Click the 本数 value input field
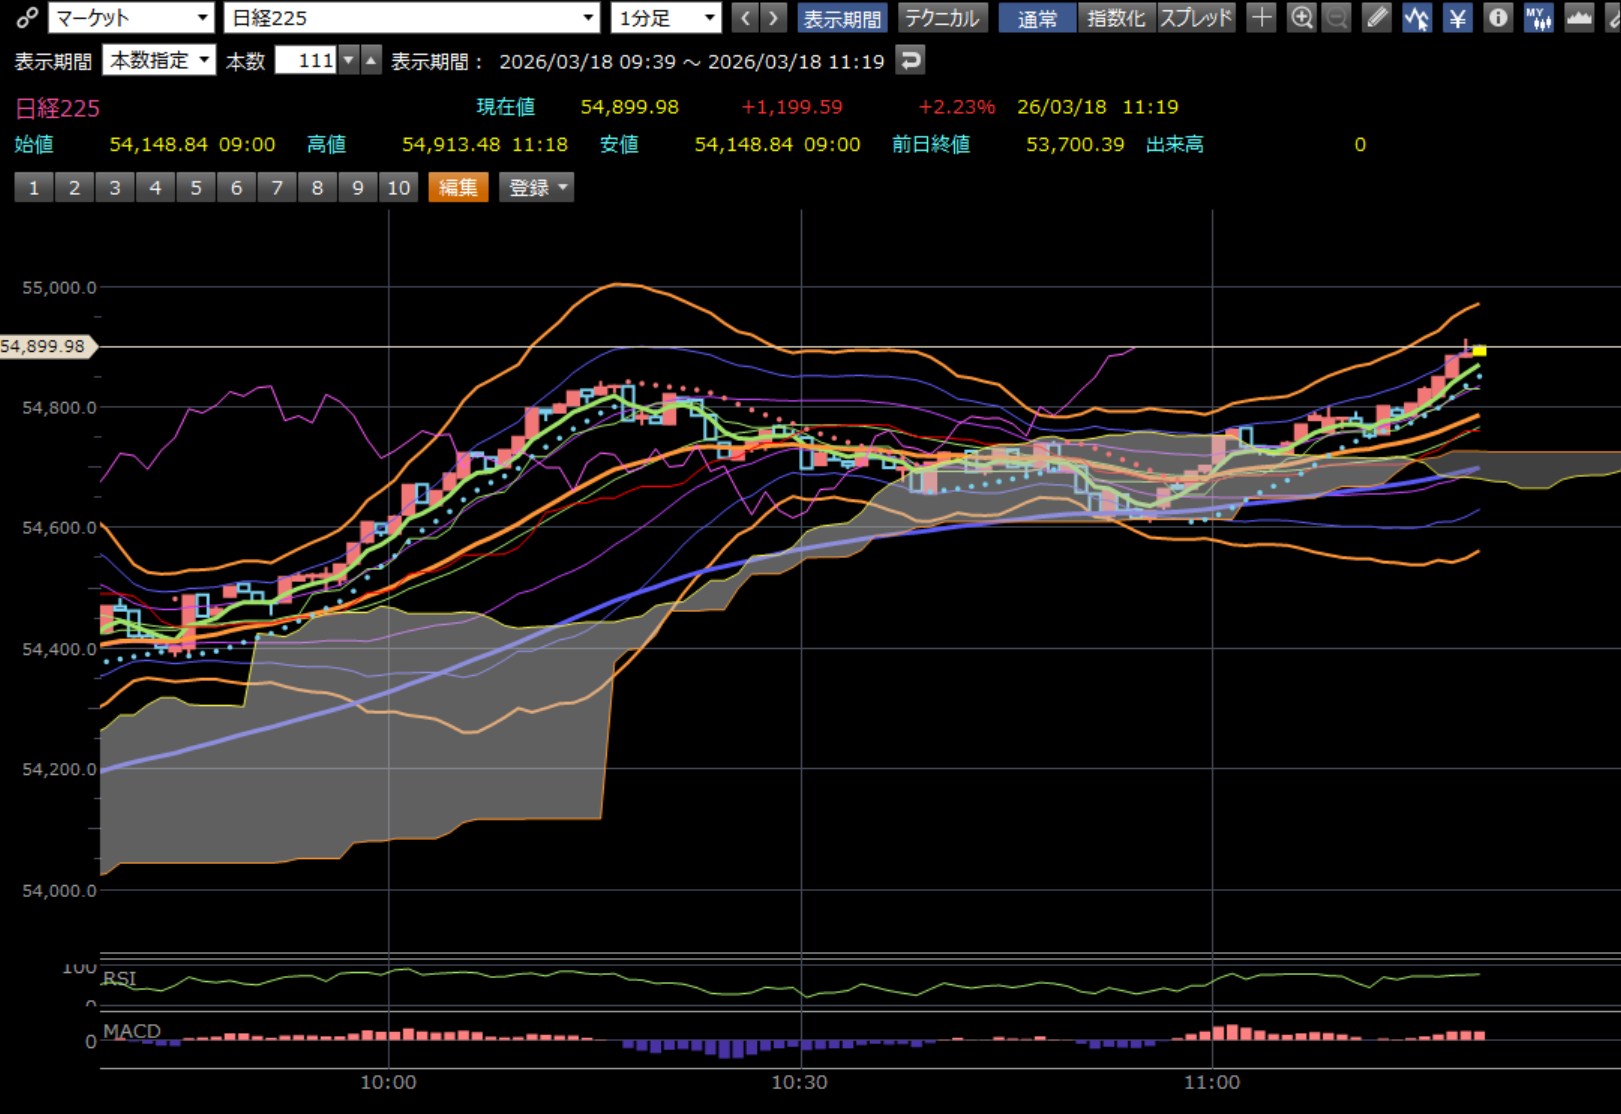 305,61
